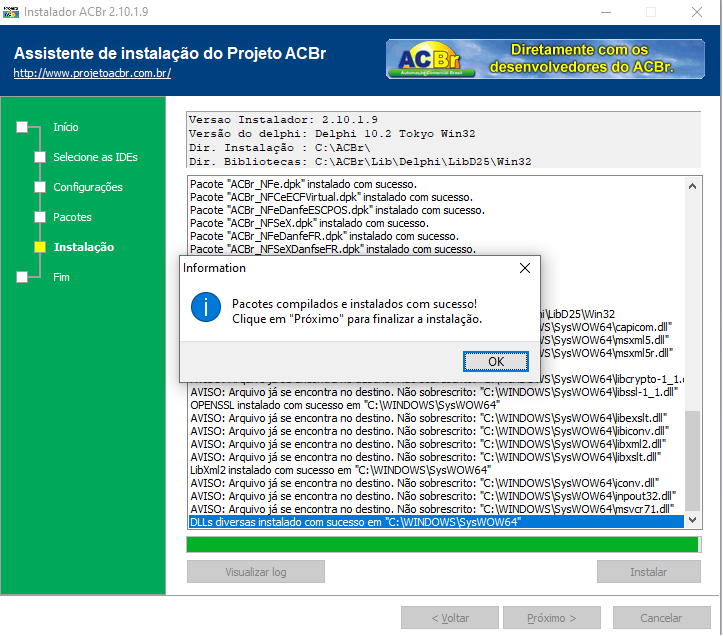Open the projetoacbr.com.br link
This screenshot has width=723, height=636.
(92, 73)
